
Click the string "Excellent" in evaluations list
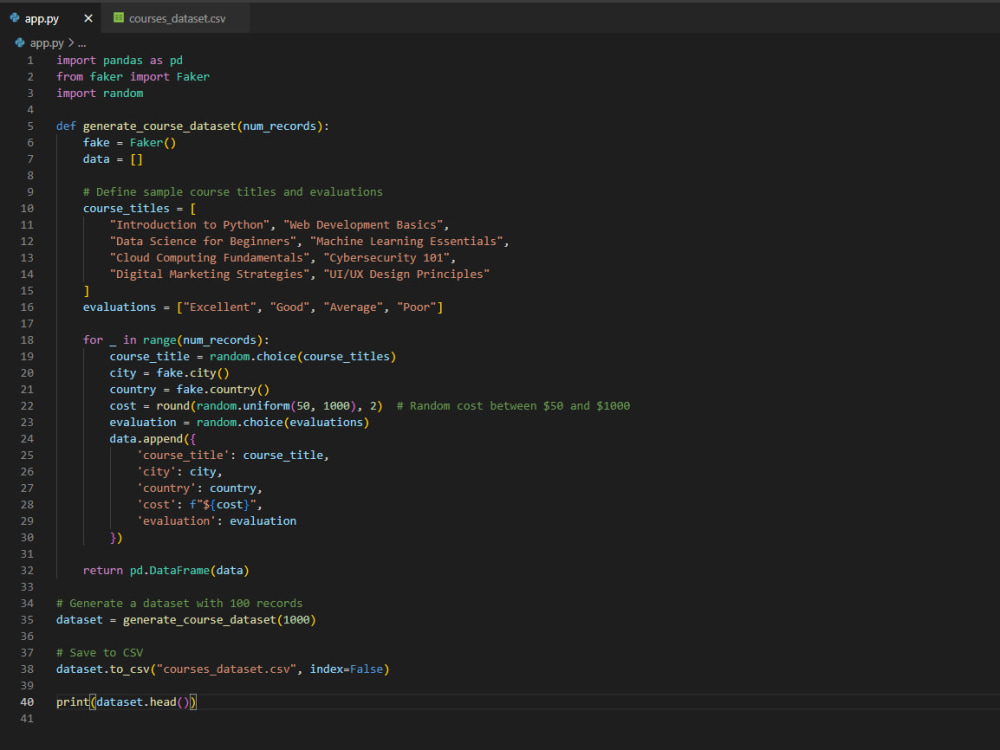tap(219, 307)
